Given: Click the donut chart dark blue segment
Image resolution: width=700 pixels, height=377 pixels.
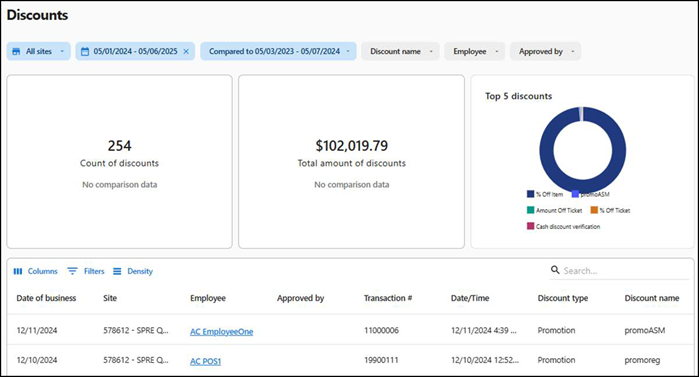Looking at the screenshot, I should 619,150.
